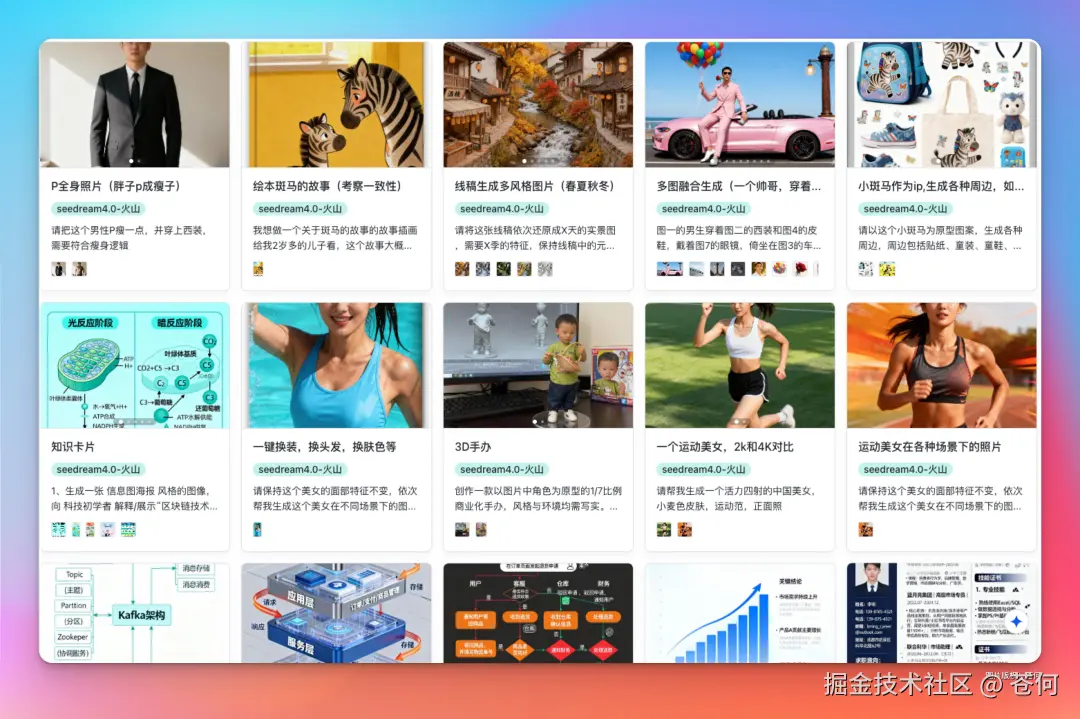Open the athlete on red track image

point(942,365)
